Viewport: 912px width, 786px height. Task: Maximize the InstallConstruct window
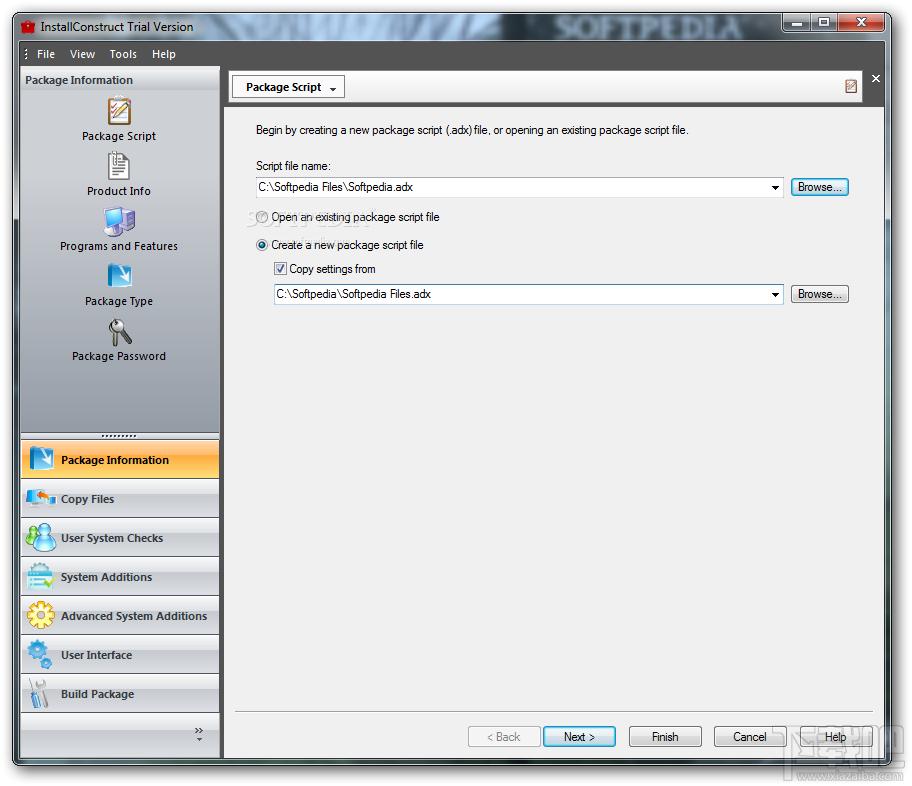pyautogui.click(x=823, y=23)
